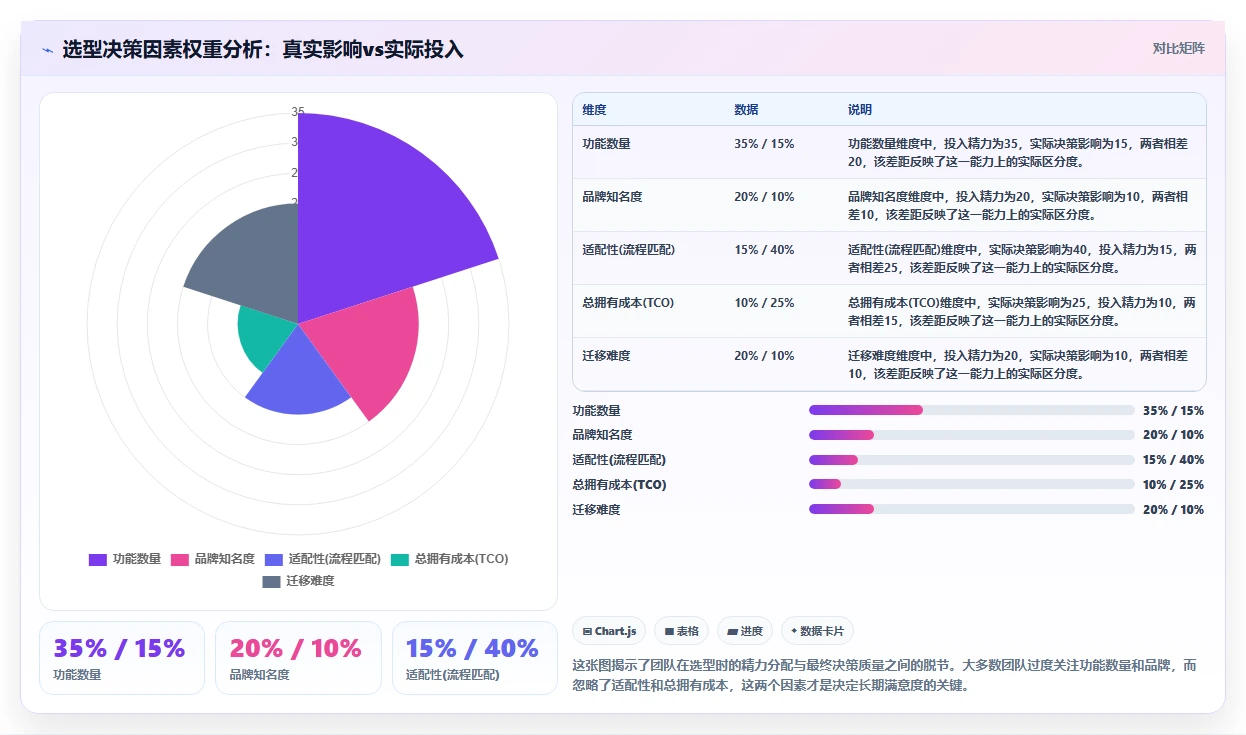Click the 适配性(流程匹配) progress bar
This screenshot has height=735, width=1246.
click(x=972, y=460)
